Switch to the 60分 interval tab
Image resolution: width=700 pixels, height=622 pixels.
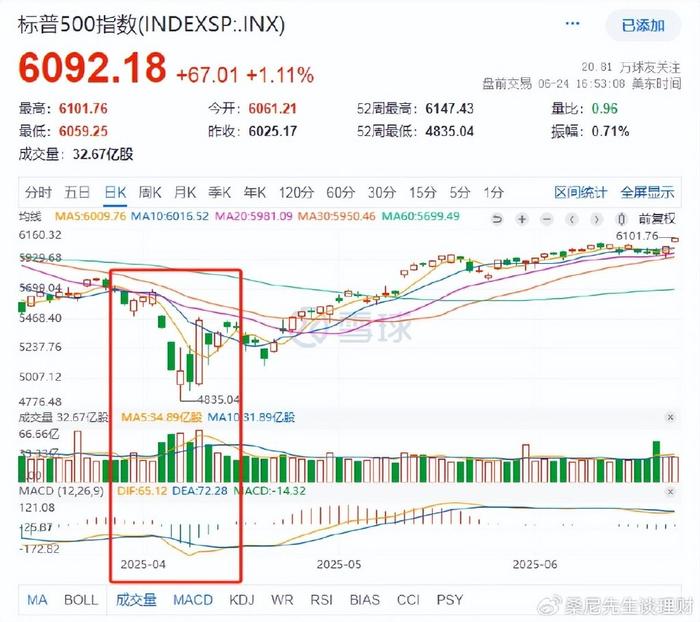pyautogui.click(x=341, y=192)
